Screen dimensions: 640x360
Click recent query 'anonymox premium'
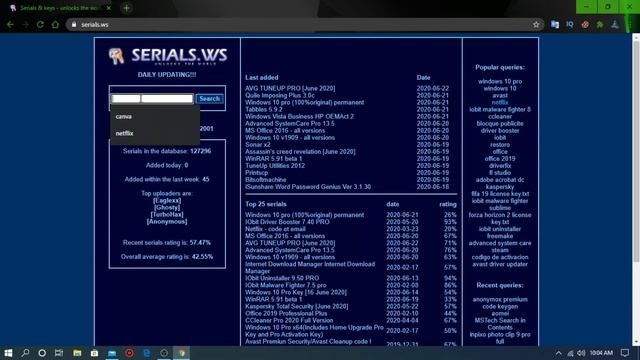click(500, 299)
